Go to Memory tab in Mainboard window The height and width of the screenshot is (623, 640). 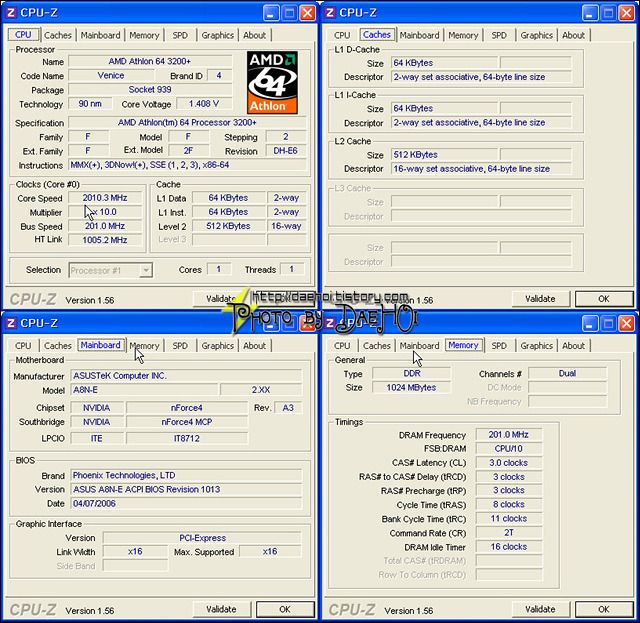(x=144, y=346)
